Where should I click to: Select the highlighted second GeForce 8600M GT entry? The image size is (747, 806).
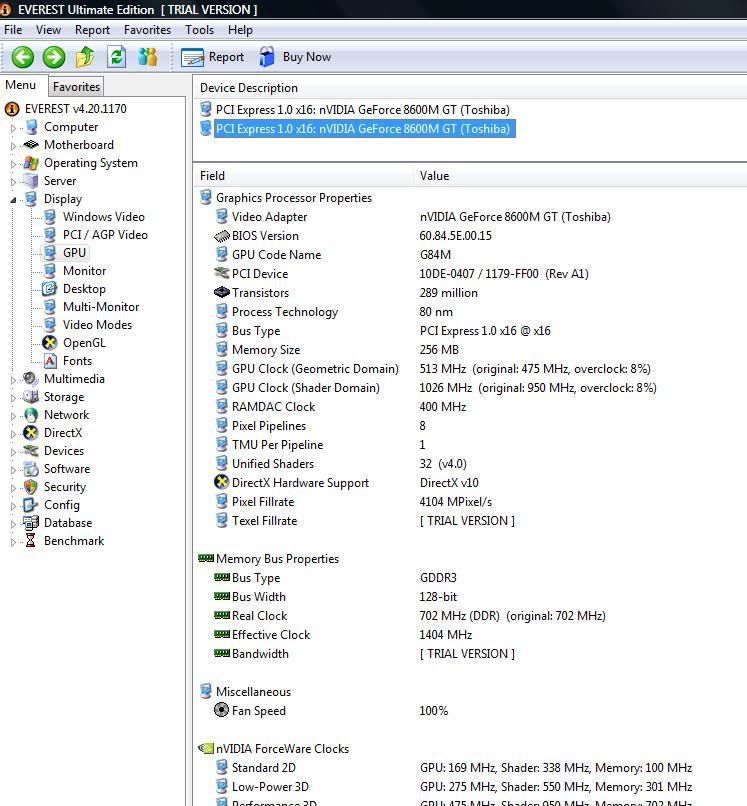point(365,129)
